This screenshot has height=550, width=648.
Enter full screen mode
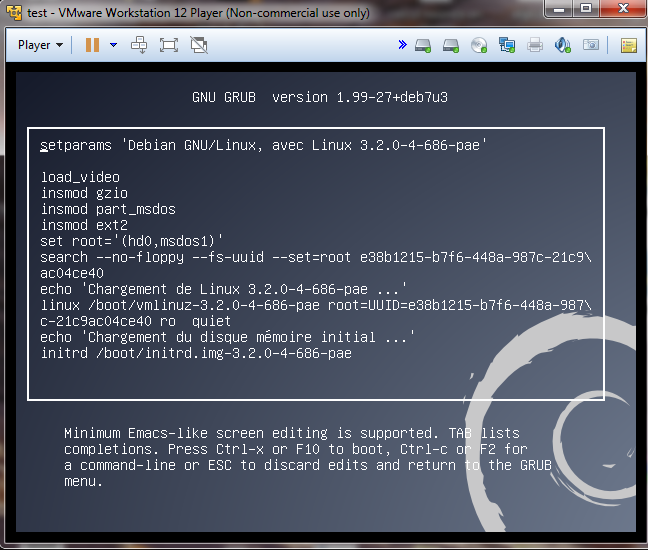pyautogui.click(x=169, y=45)
